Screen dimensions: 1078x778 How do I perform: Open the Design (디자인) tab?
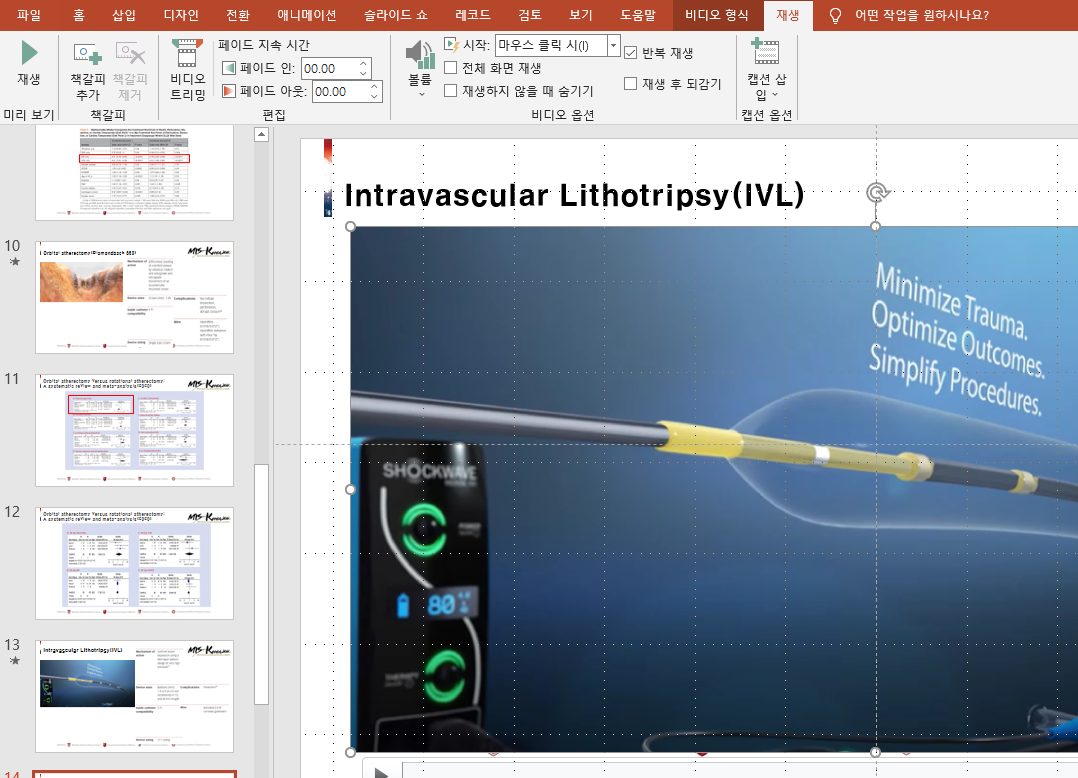coord(181,15)
